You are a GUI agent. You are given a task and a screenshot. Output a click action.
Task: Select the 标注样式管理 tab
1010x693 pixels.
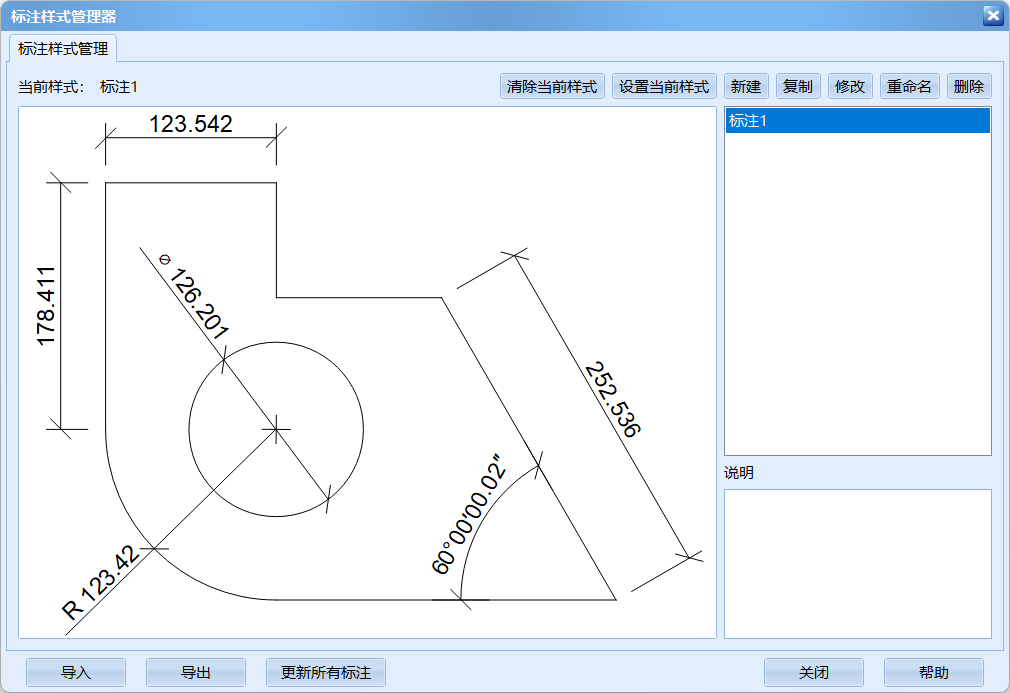point(63,48)
